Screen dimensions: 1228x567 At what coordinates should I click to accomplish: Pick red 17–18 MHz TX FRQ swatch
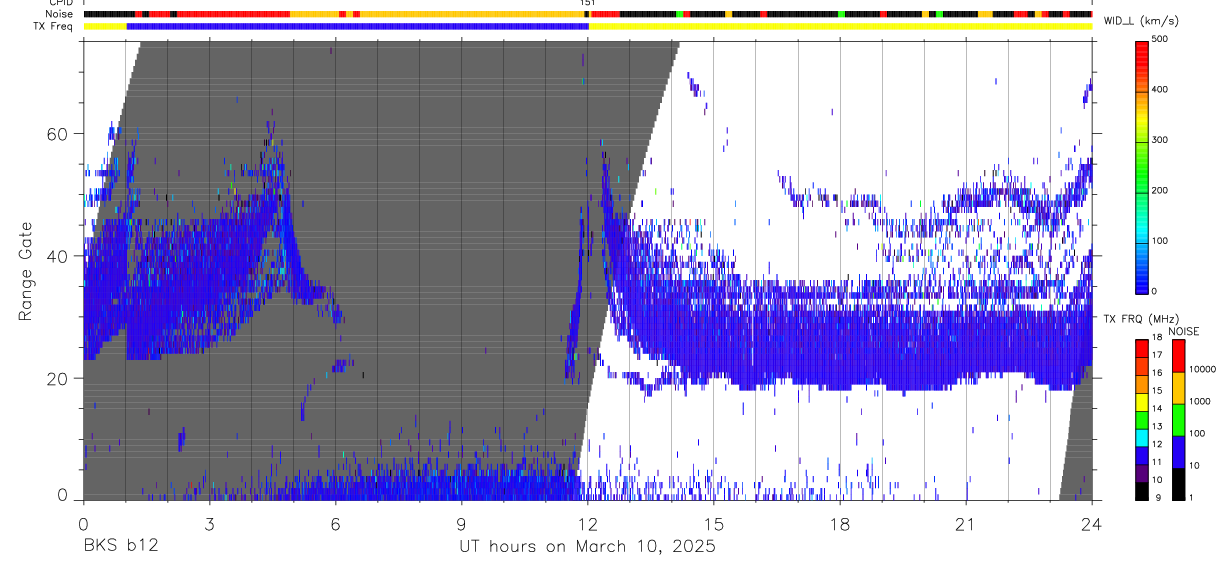1142,348
